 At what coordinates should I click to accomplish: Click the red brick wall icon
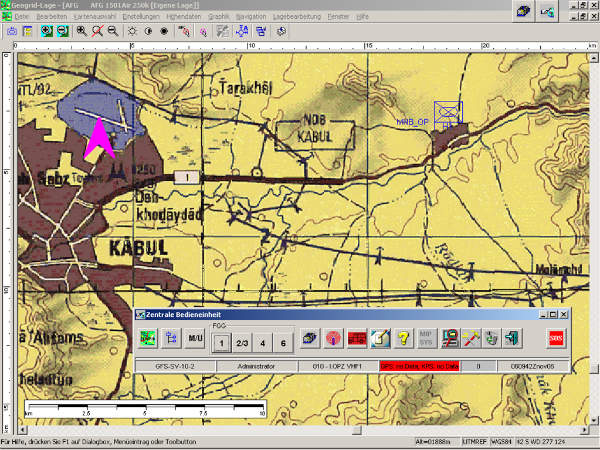tap(356, 340)
